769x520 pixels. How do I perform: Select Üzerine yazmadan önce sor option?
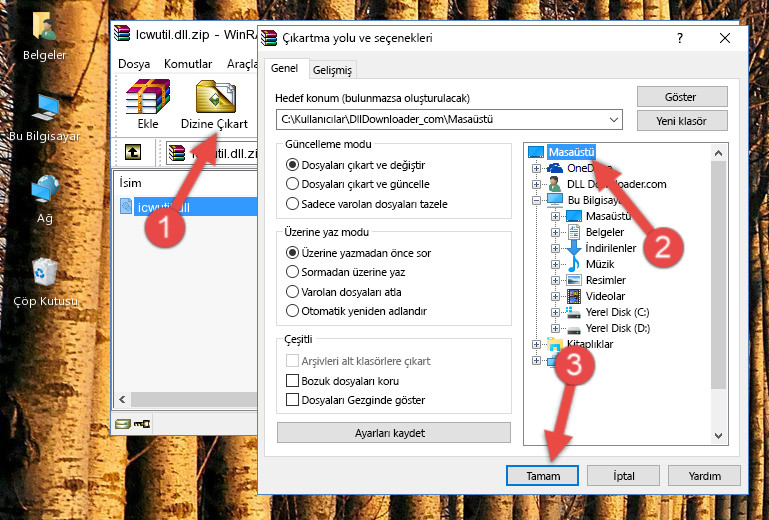click(292, 253)
